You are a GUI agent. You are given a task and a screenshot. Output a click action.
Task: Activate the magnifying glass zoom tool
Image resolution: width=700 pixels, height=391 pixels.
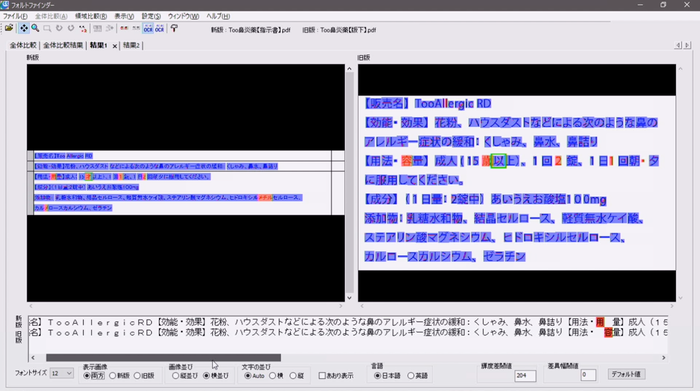coord(35,29)
